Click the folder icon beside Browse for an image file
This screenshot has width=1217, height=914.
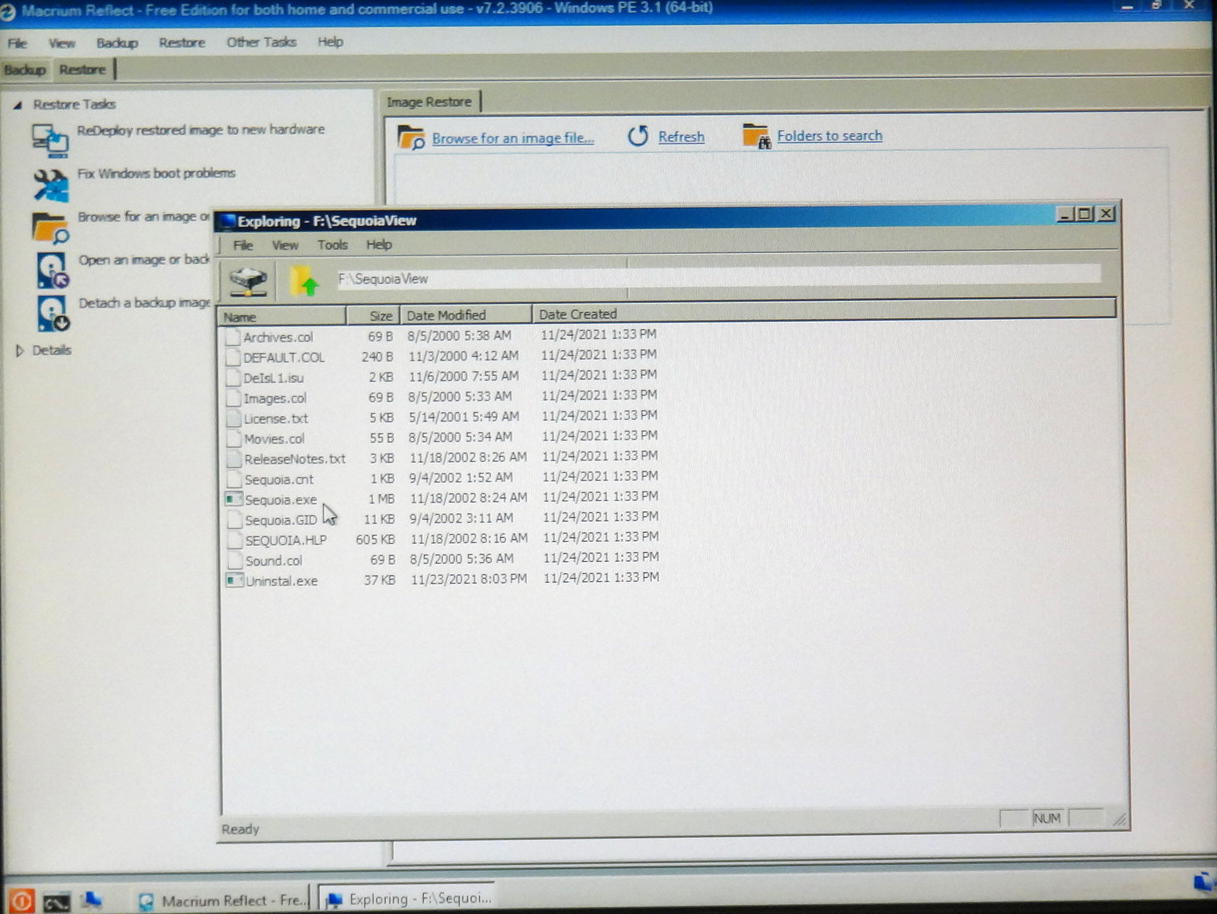pyautogui.click(x=411, y=137)
